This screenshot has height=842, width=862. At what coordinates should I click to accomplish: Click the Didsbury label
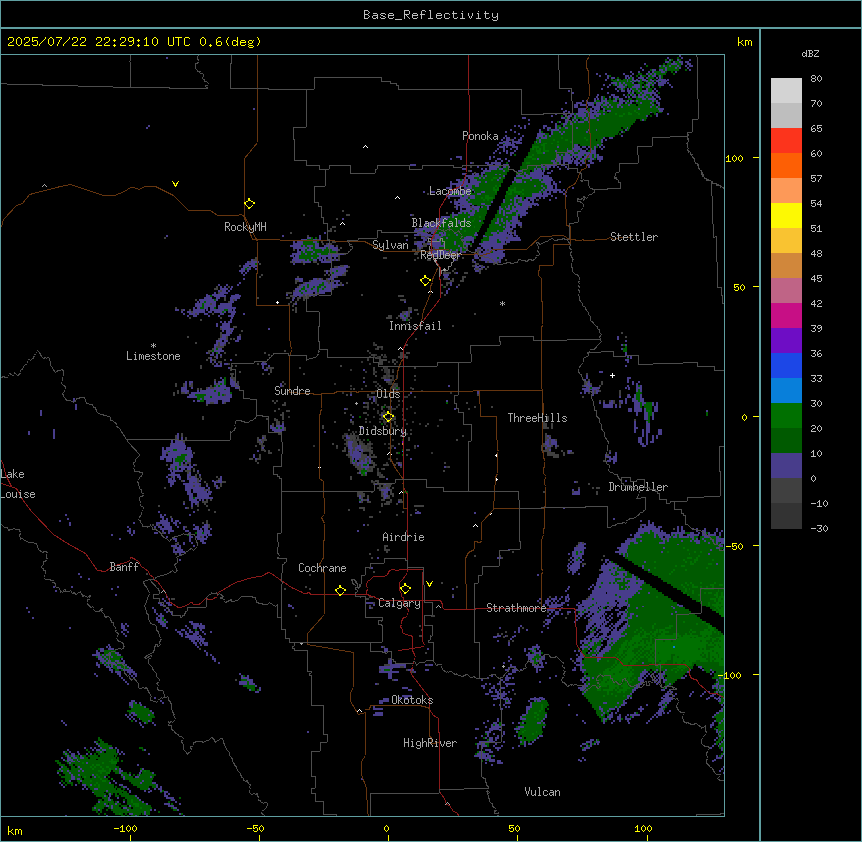click(383, 431)
